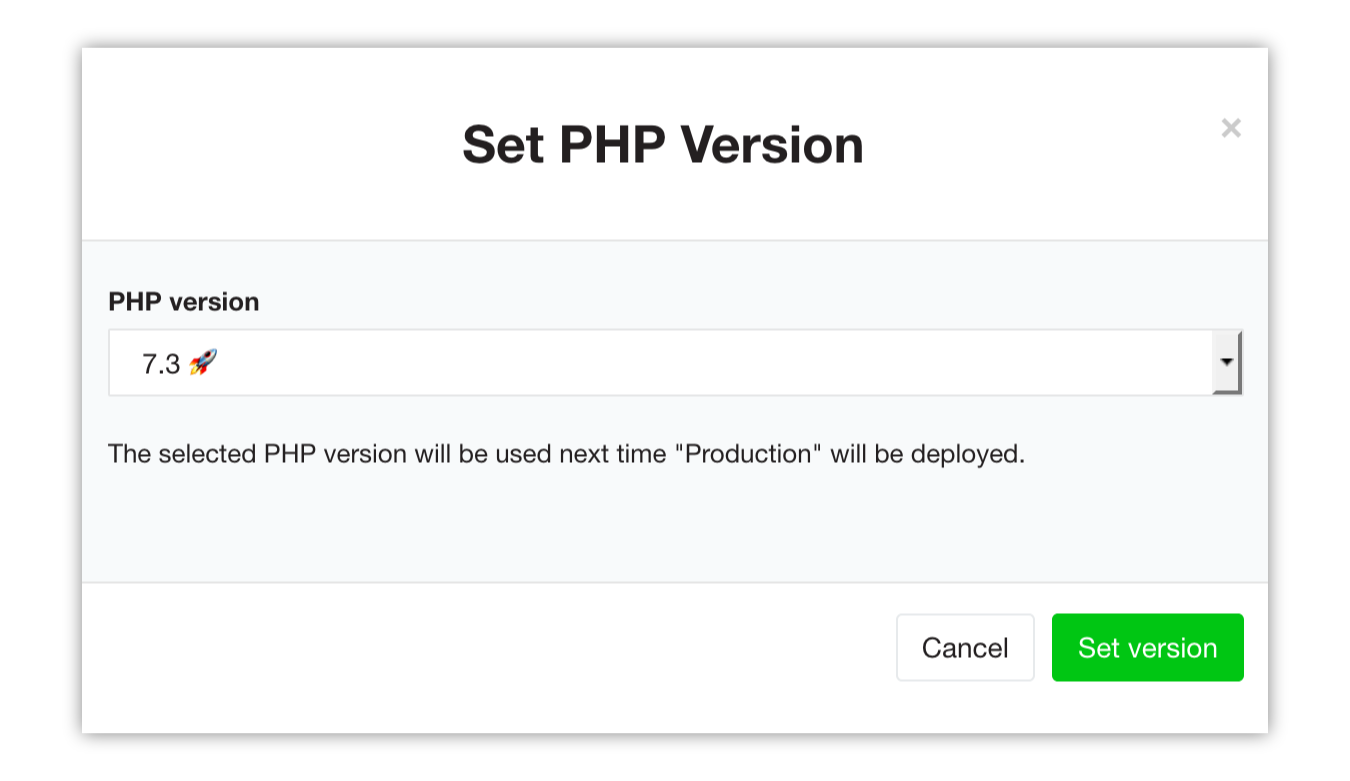Click the small black triangle in the select

coord(1226,363)
